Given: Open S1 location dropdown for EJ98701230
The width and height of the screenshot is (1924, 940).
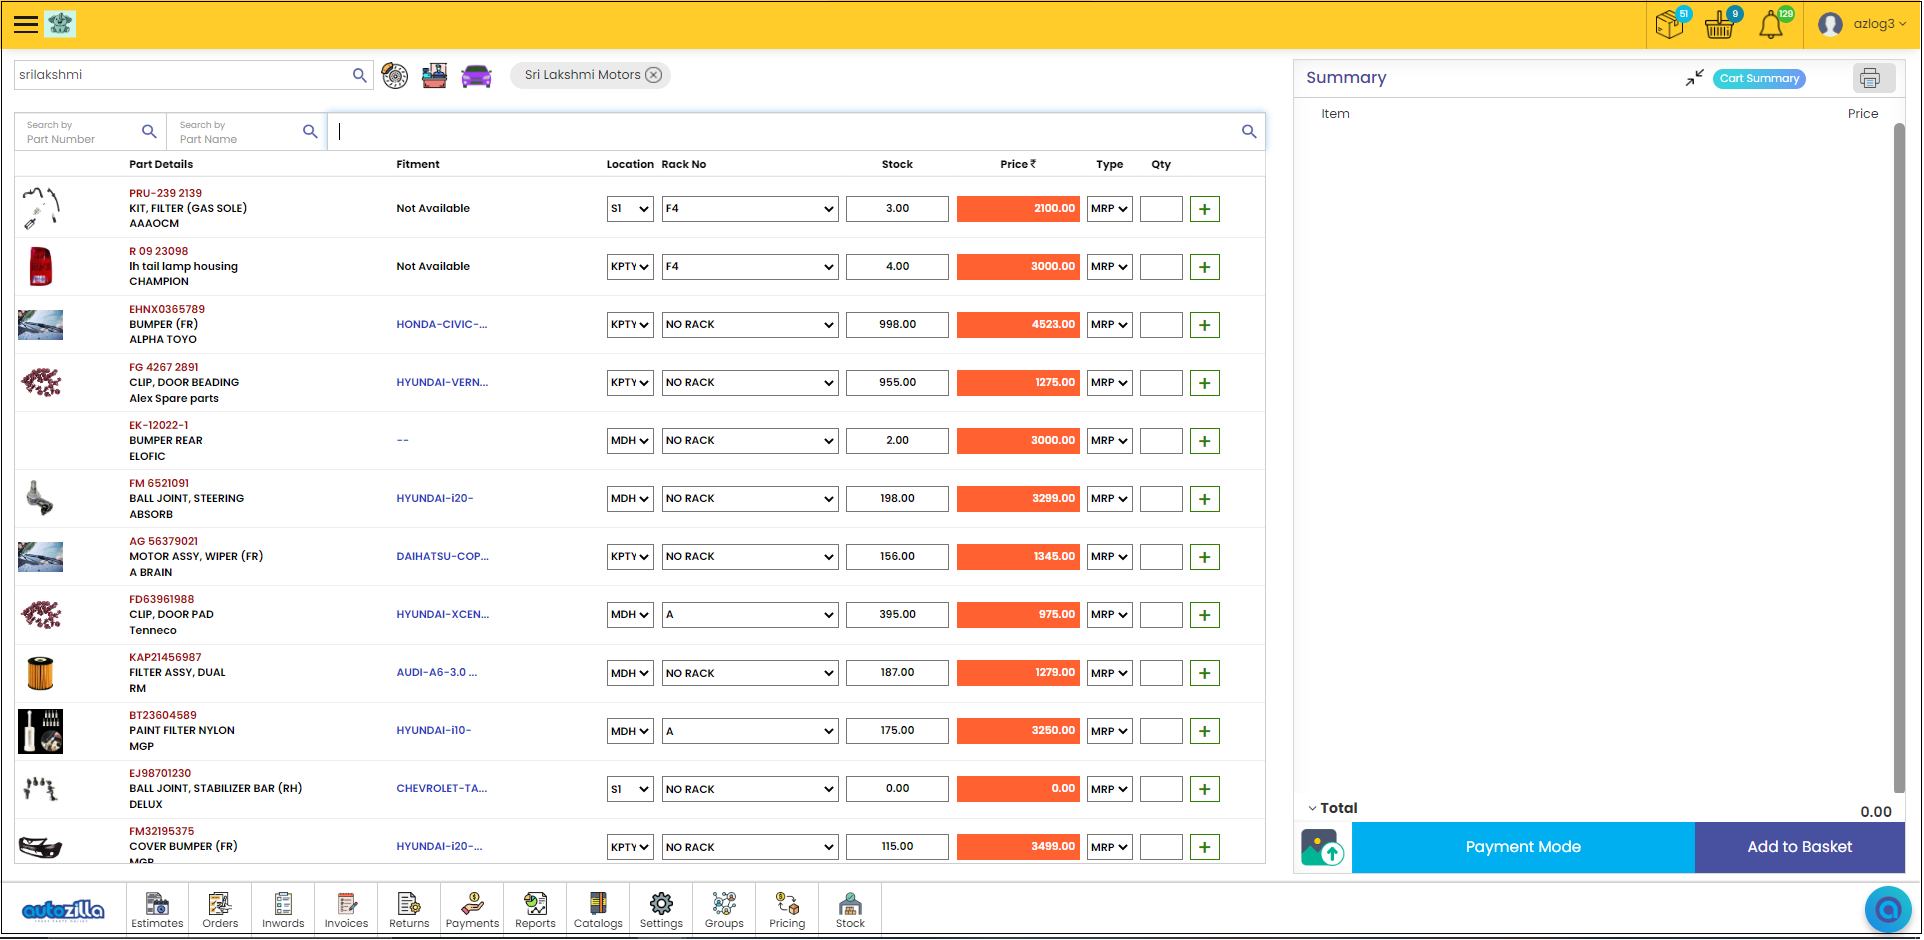Looking at the screenshot, I should click(x=630, y=789).
